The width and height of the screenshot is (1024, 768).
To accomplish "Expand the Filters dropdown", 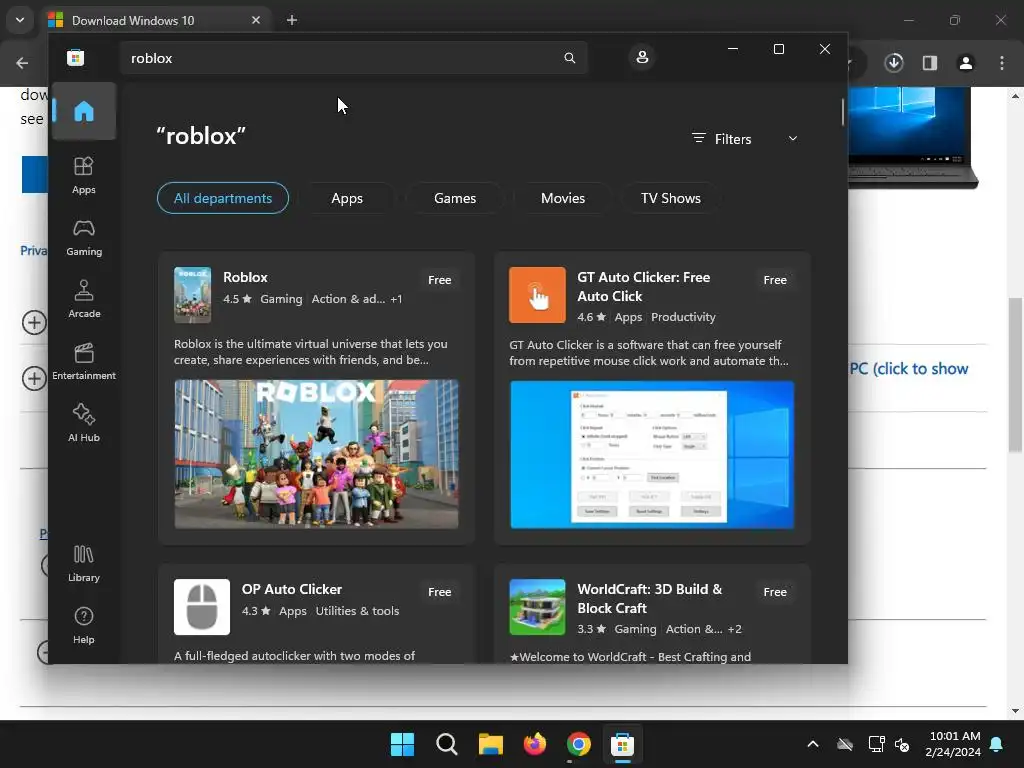I will pyautogui.click(x=744, y=139).
